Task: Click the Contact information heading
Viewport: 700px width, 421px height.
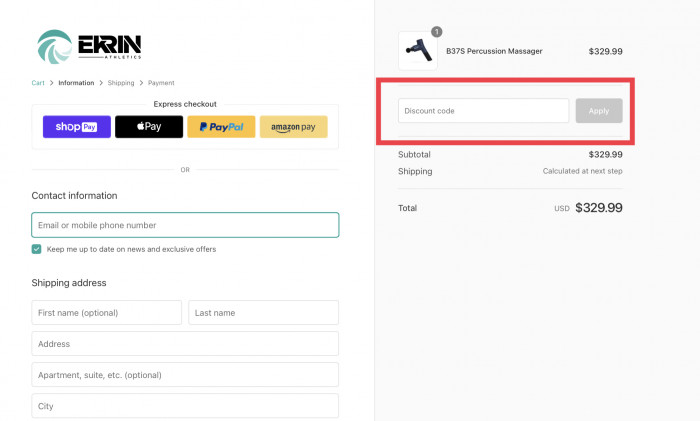Action: pos(75,196)
